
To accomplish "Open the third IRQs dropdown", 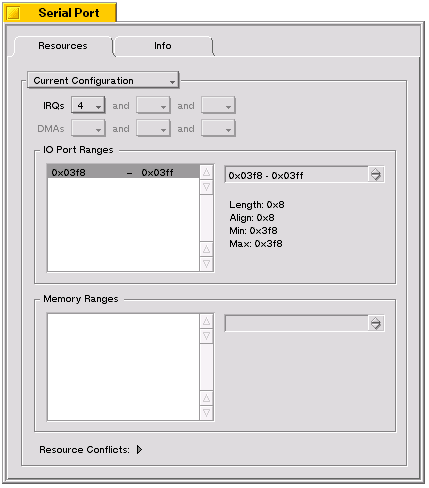I will 218,106.
